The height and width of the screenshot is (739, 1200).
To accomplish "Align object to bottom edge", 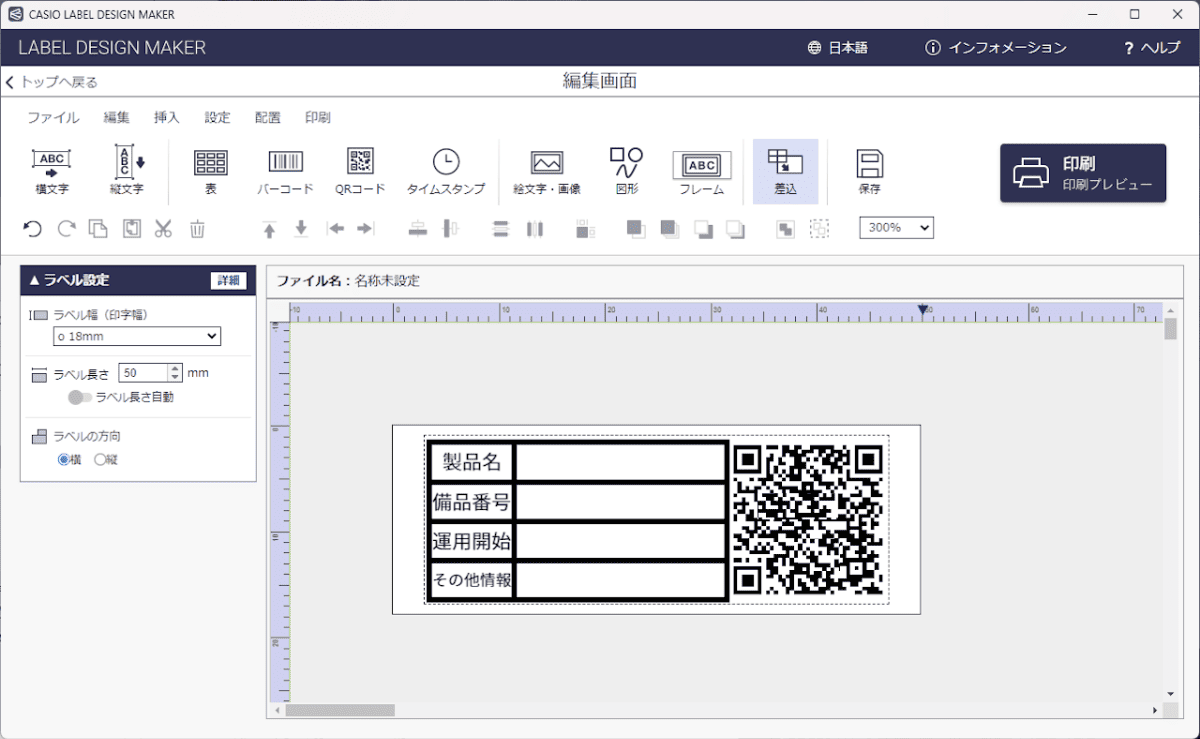I will (x=301, y=229).
